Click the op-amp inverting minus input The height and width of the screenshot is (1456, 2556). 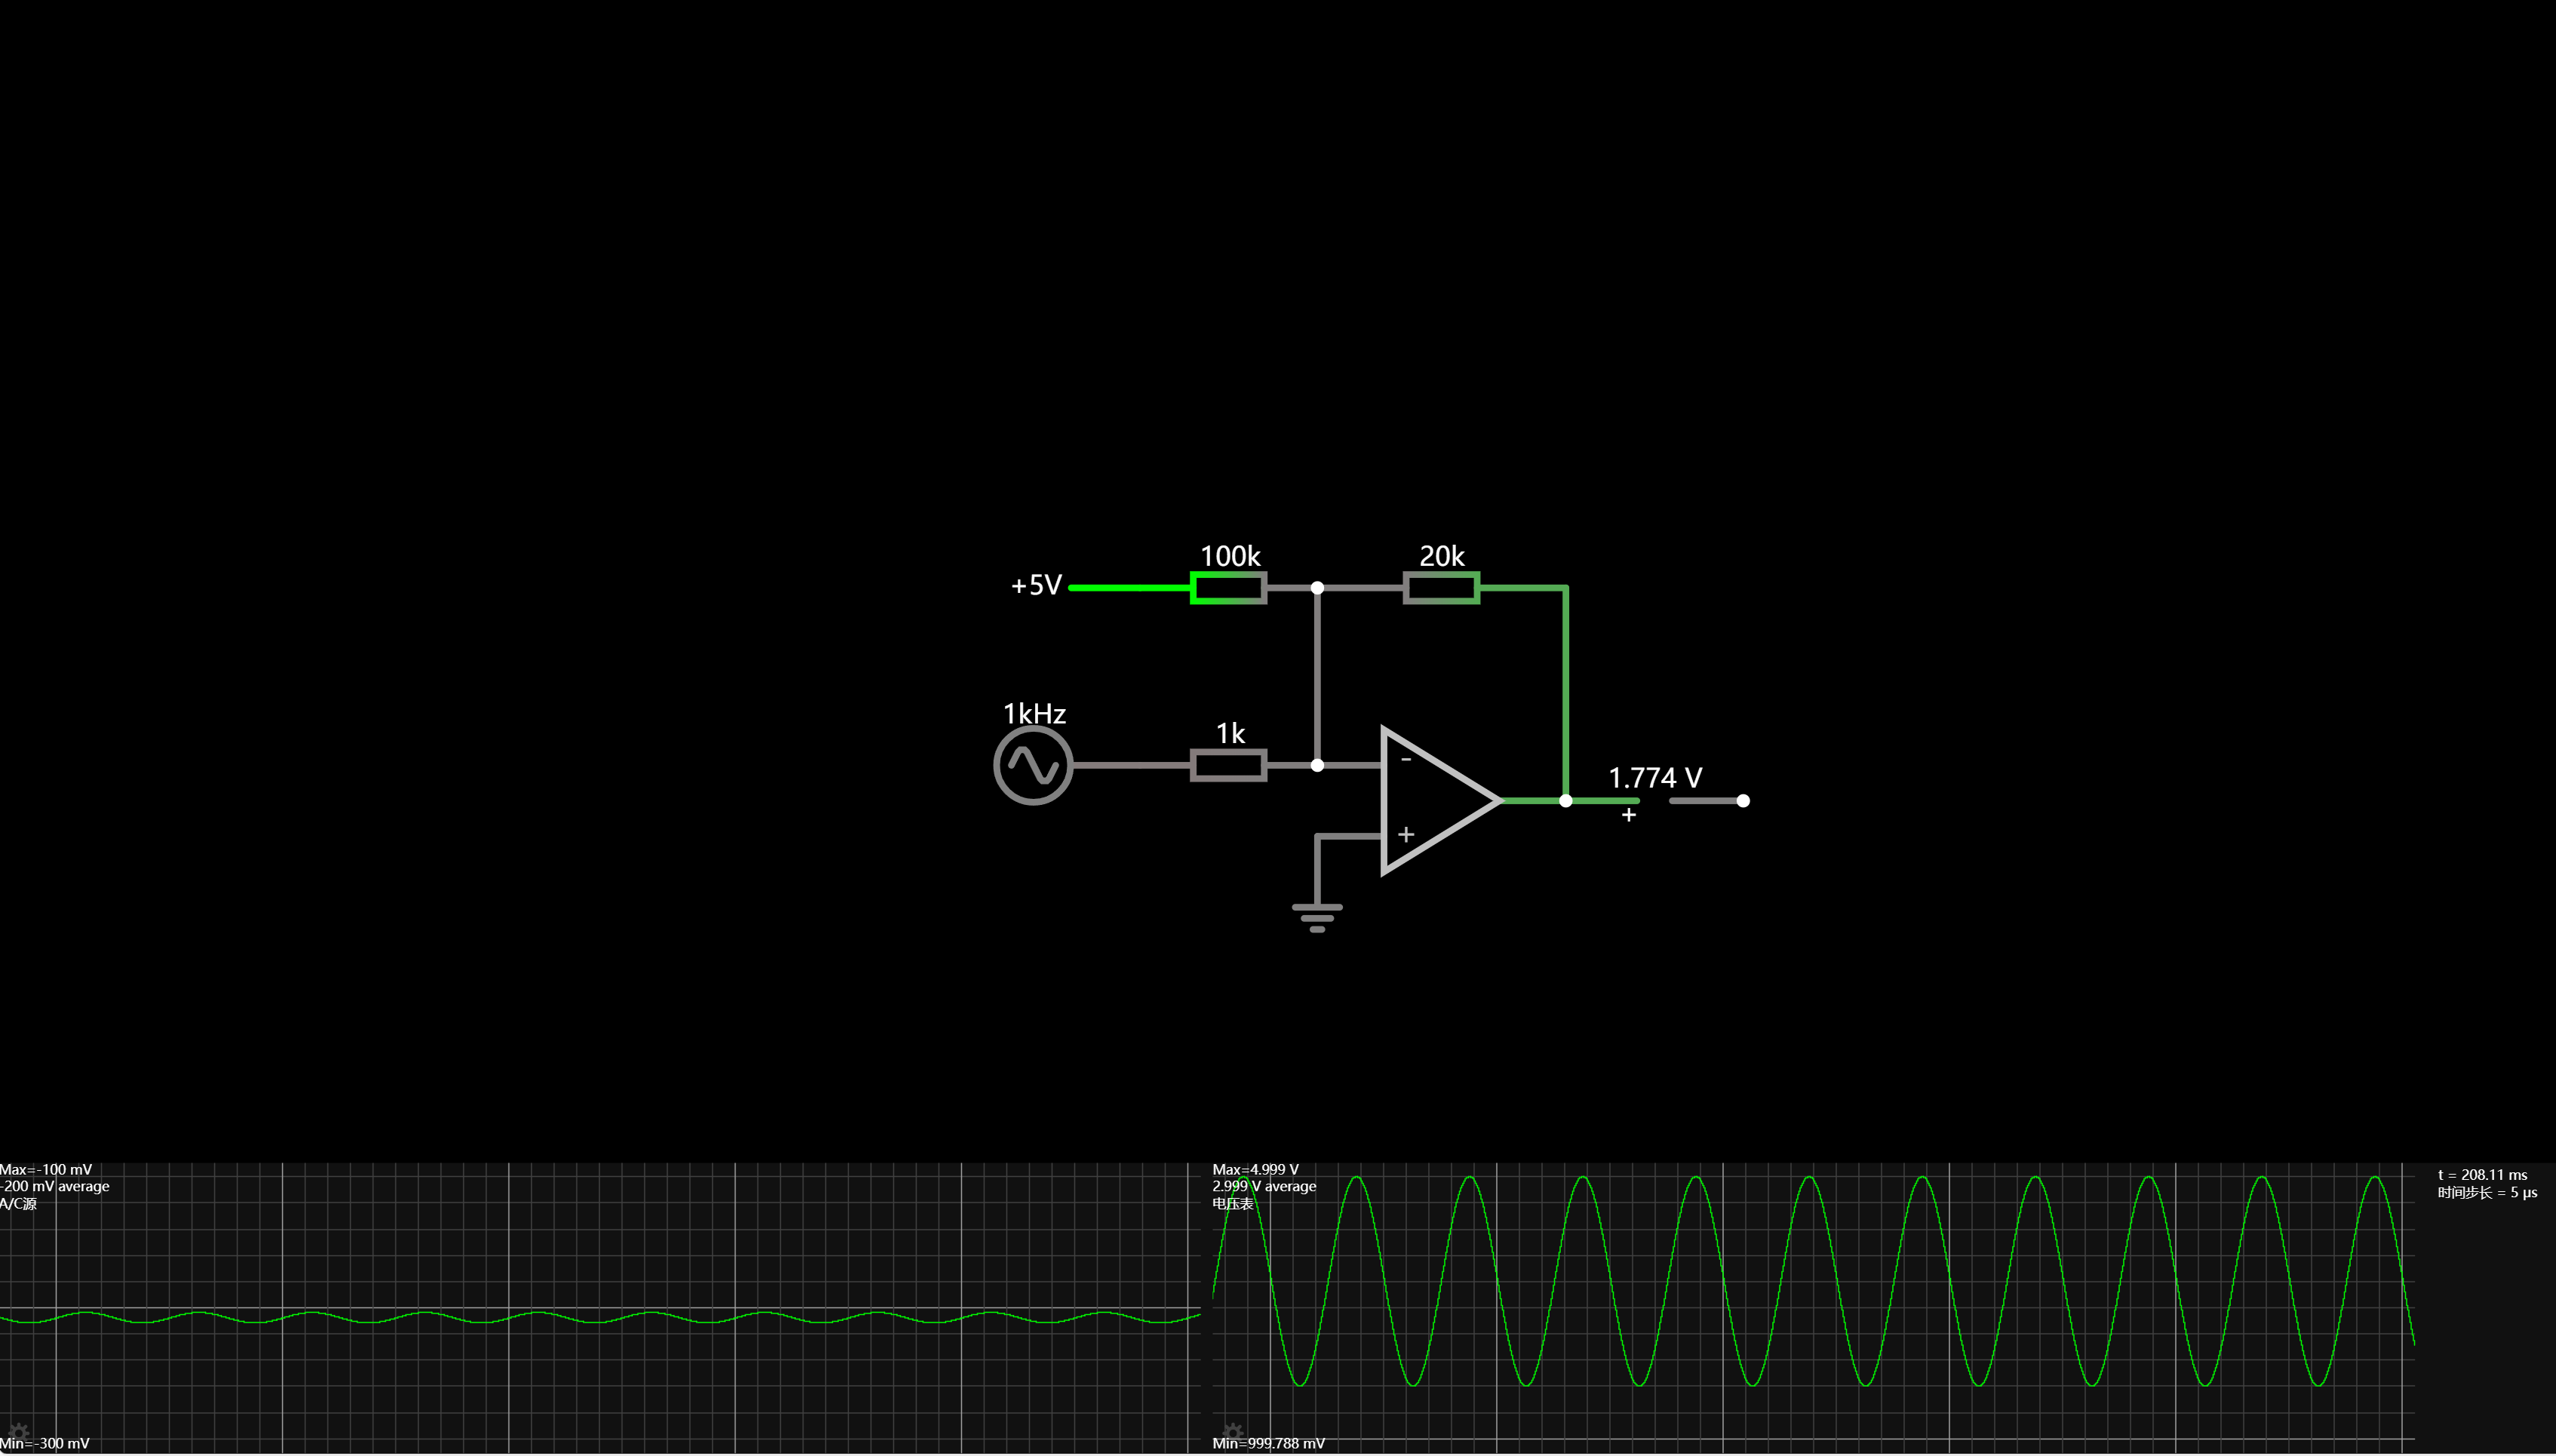(x=1406, y=760)
